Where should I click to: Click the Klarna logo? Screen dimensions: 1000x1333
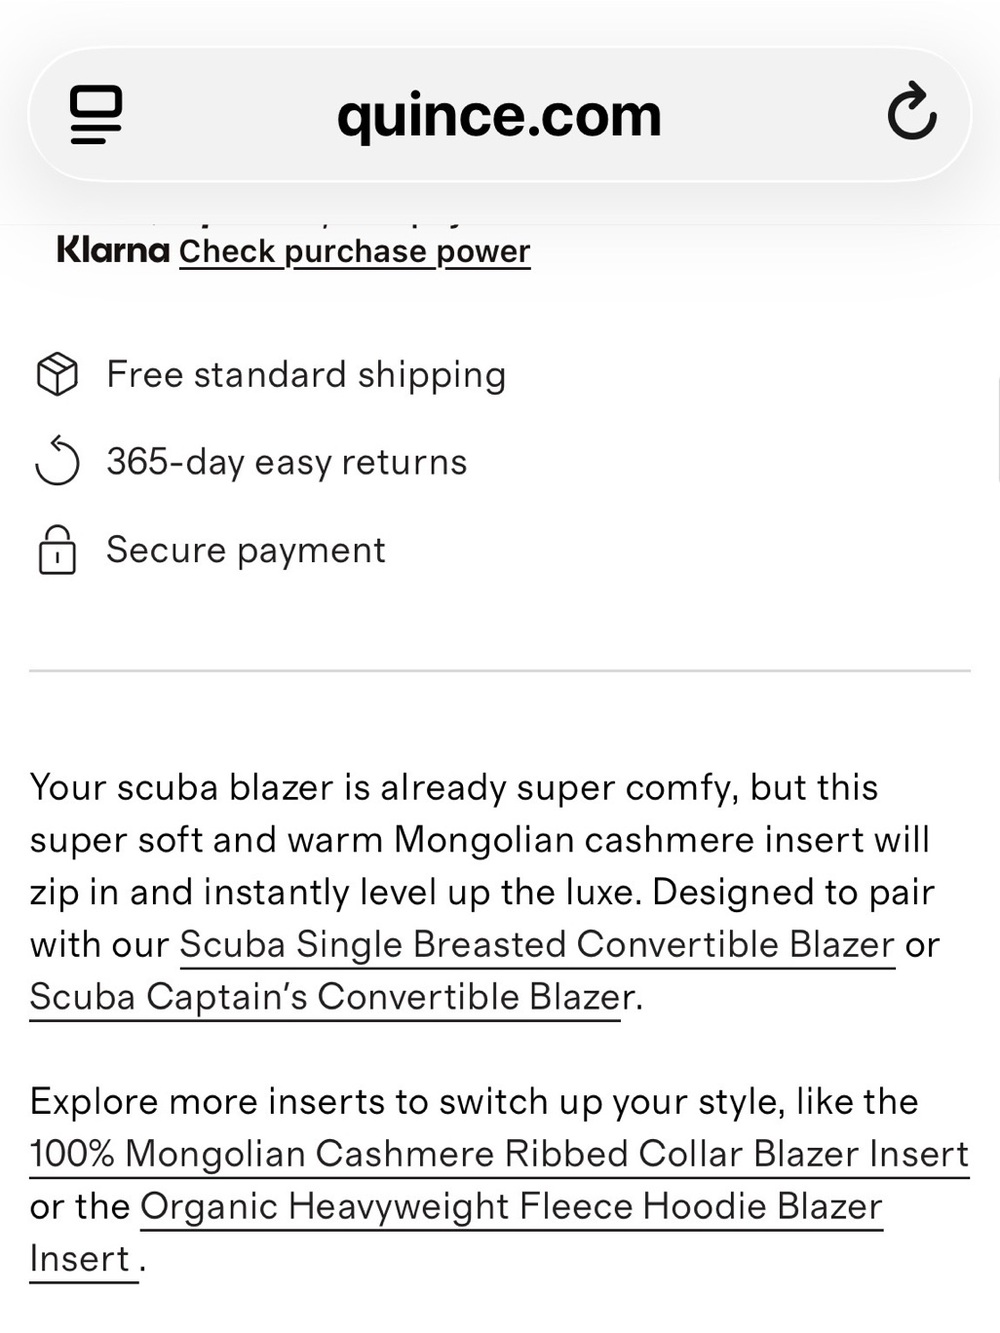tap(113, 249)
